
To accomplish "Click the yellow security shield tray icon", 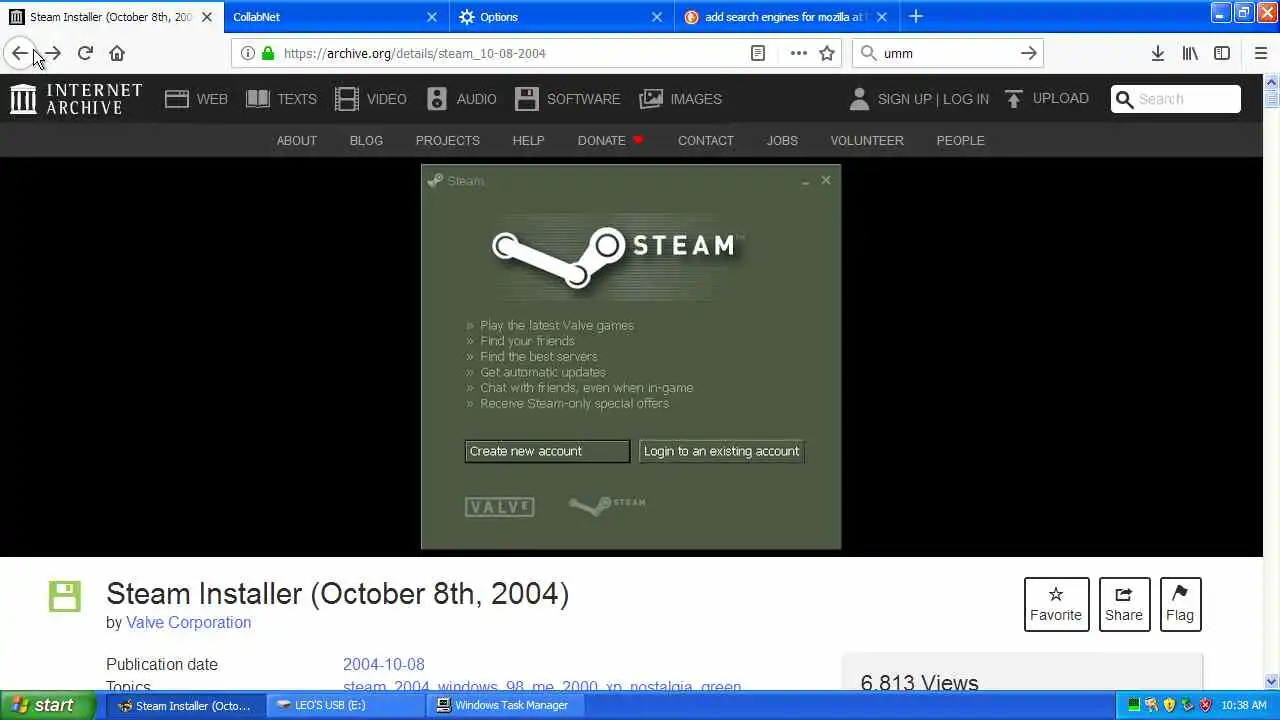I will 1169,705.
